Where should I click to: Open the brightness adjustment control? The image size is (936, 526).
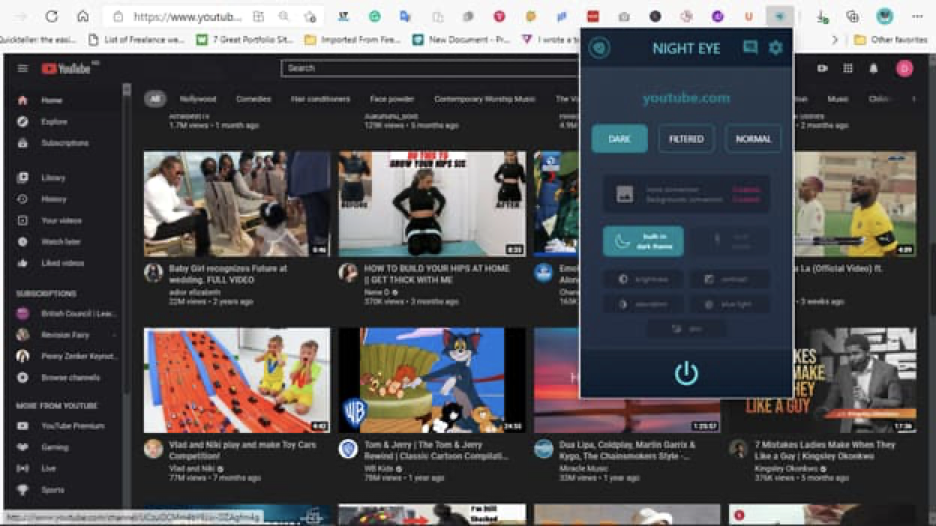click(x=644, y=279)
